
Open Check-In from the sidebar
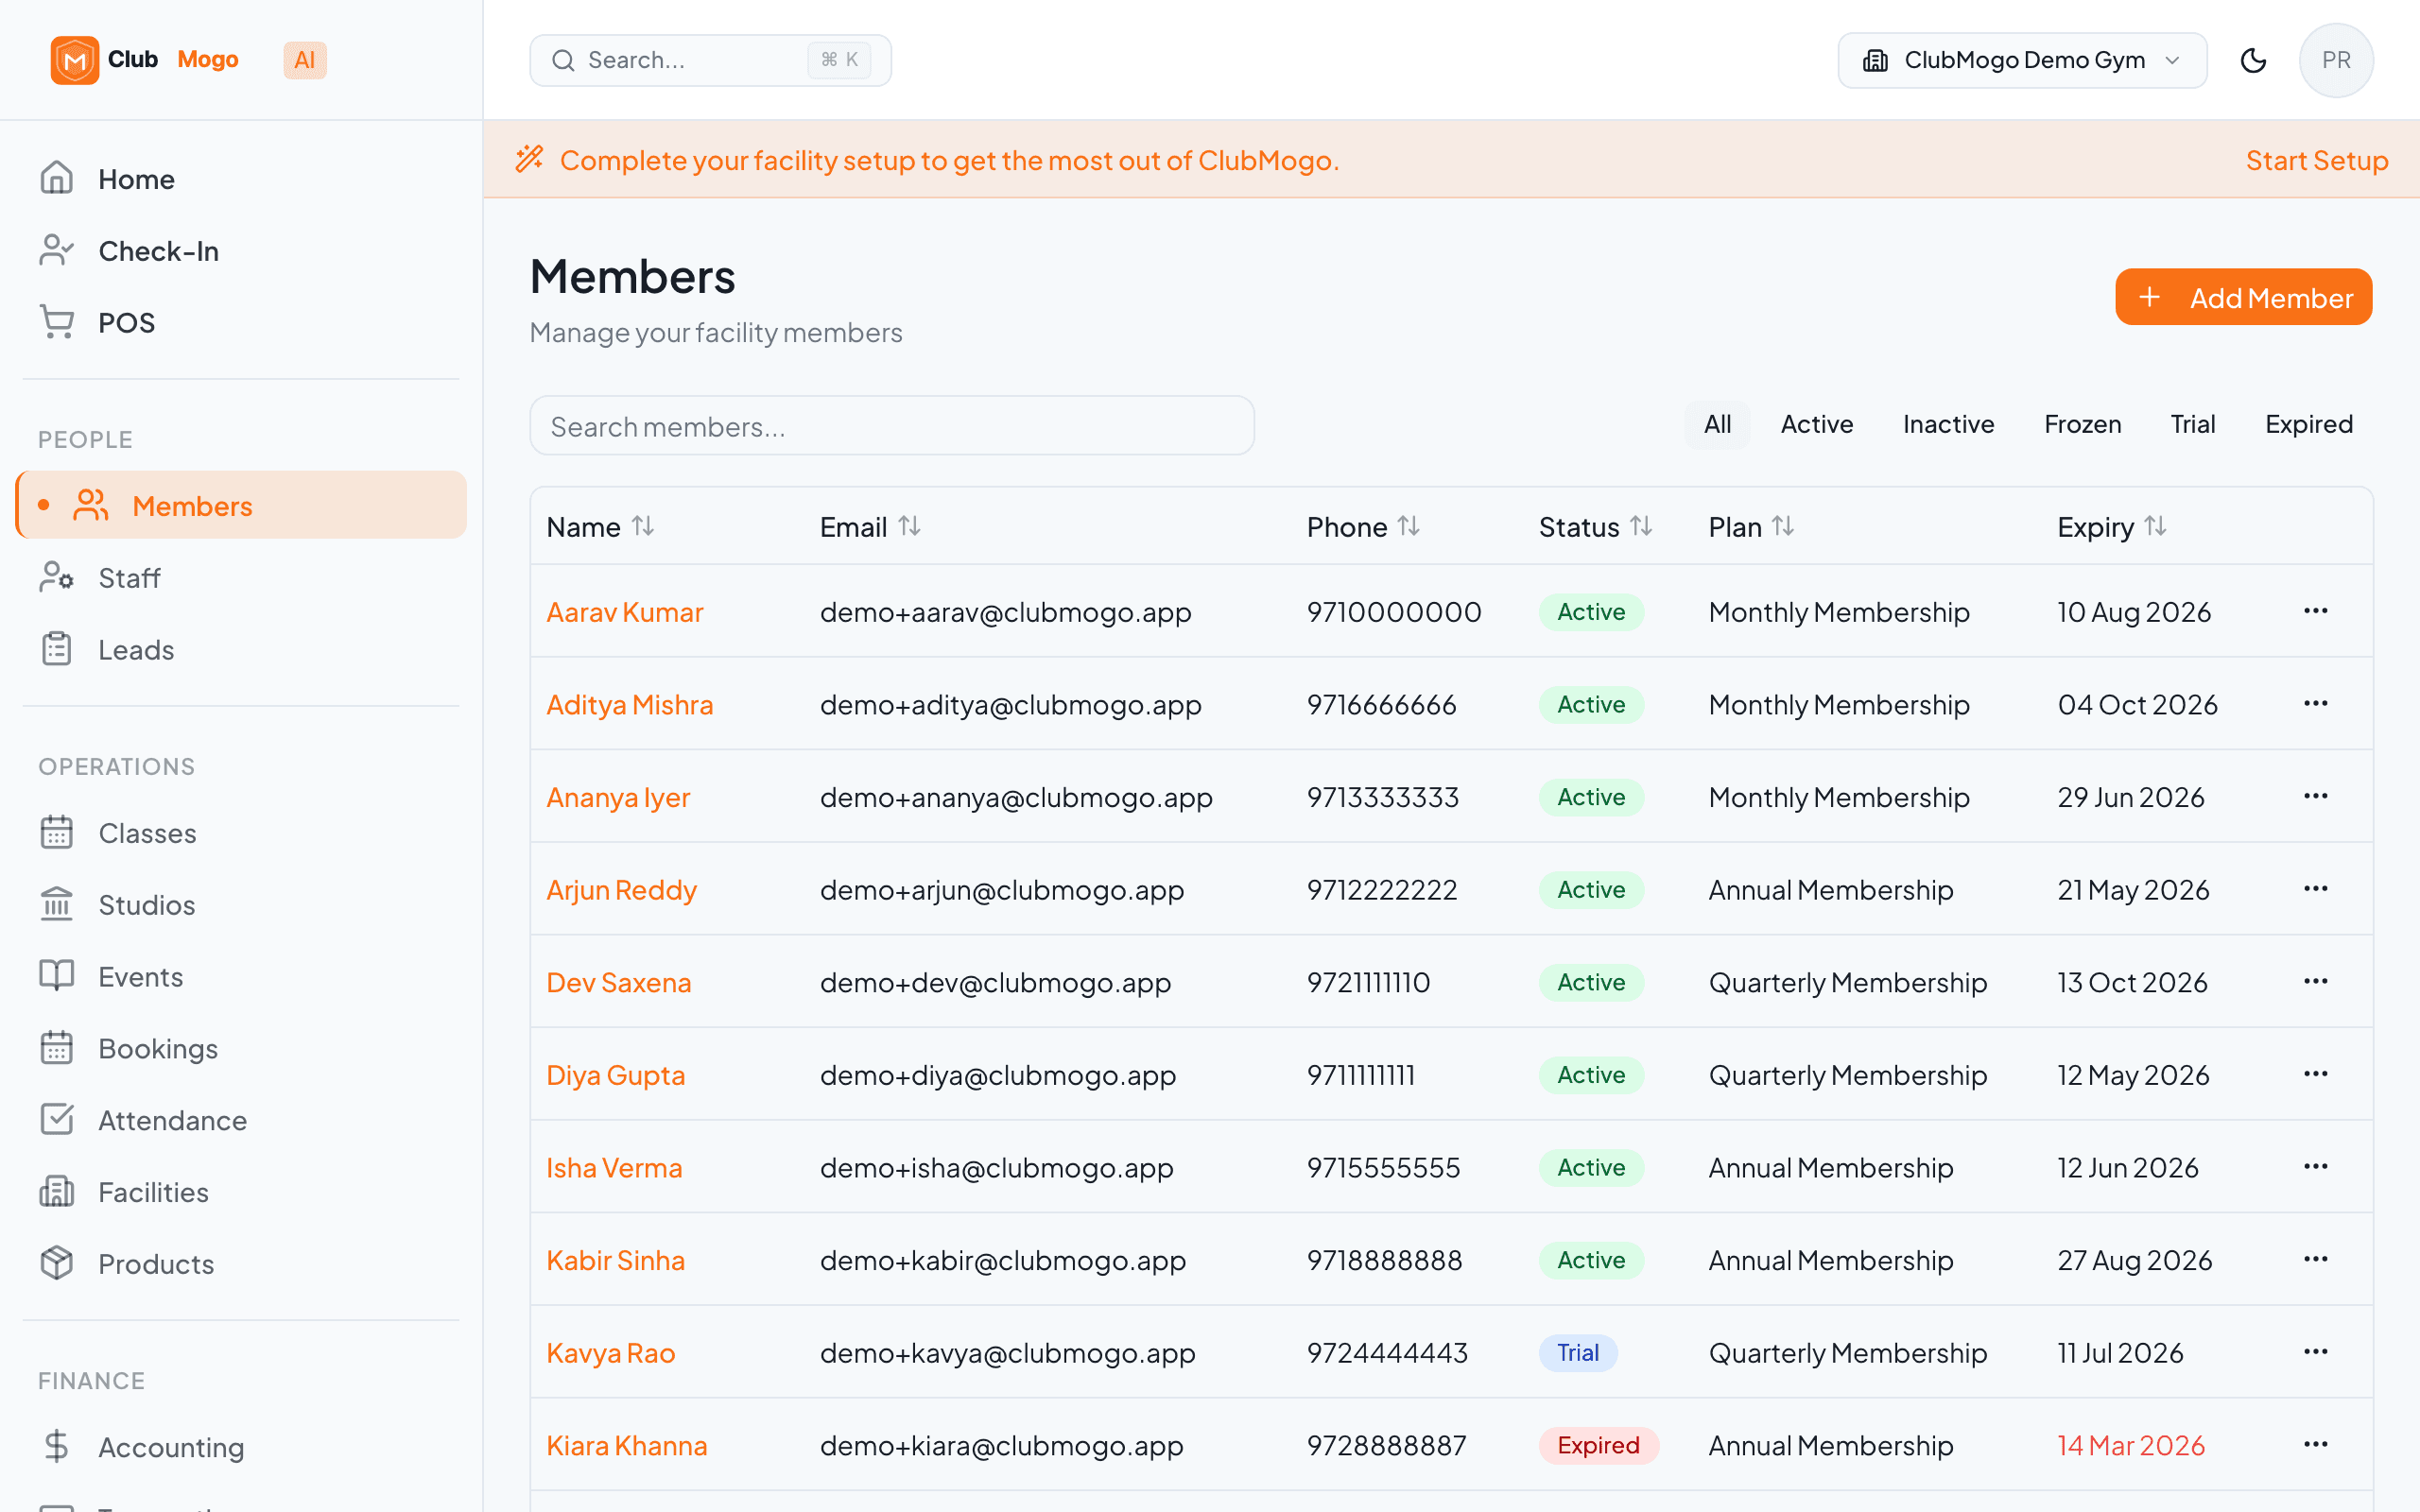pyautogui.click(x=241, y=251)
